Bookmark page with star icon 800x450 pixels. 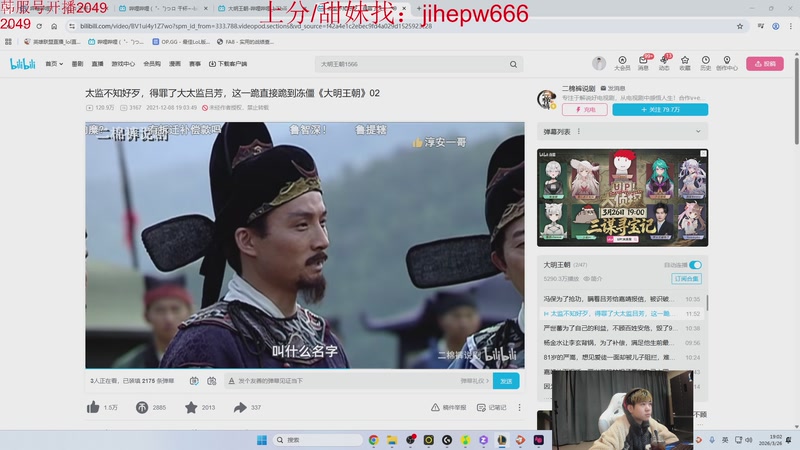coord(740,26)
